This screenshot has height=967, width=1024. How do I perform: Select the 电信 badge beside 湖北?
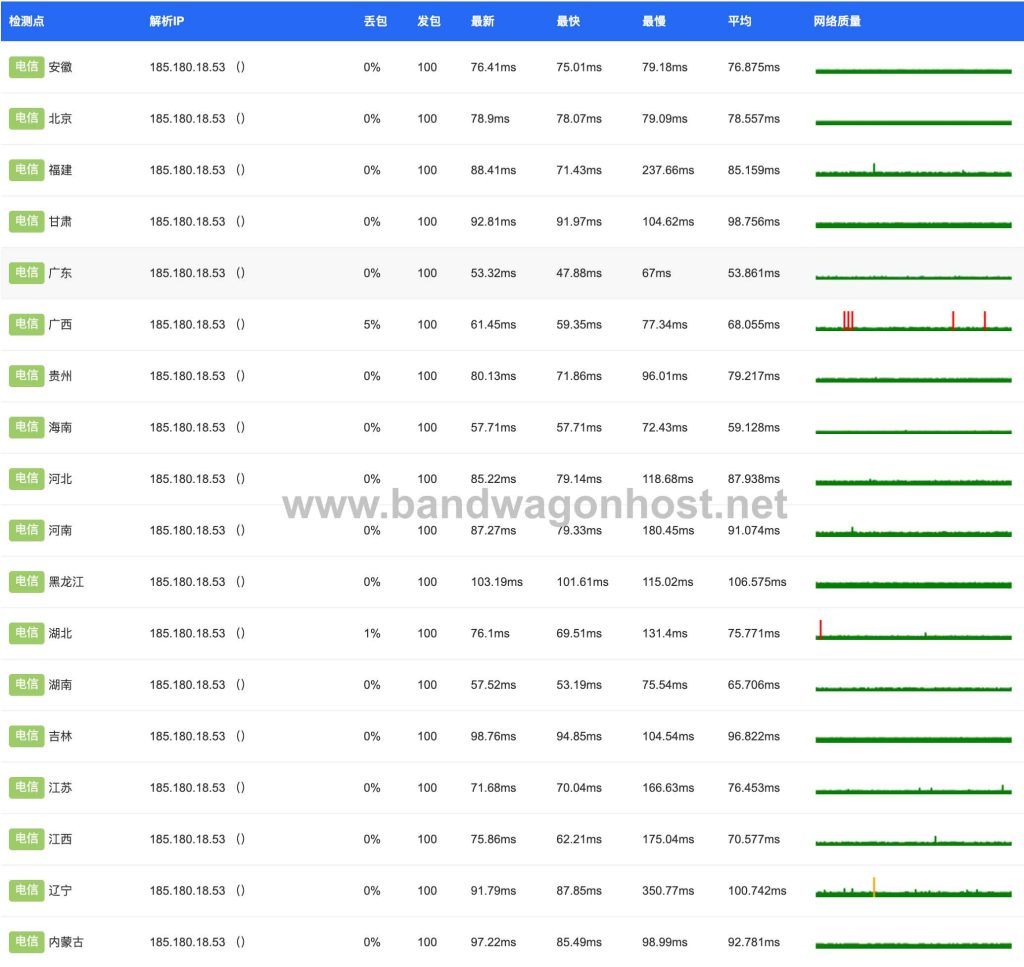tap(26, 633)
